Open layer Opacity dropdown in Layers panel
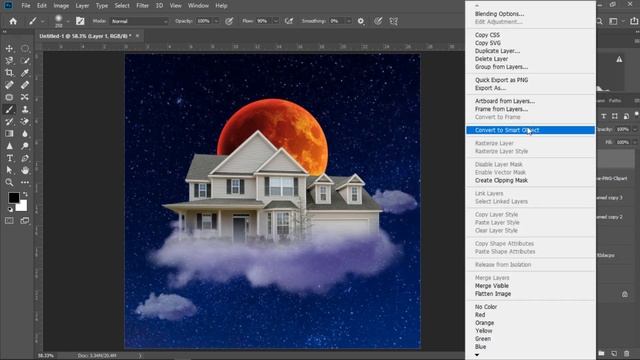 635,129
